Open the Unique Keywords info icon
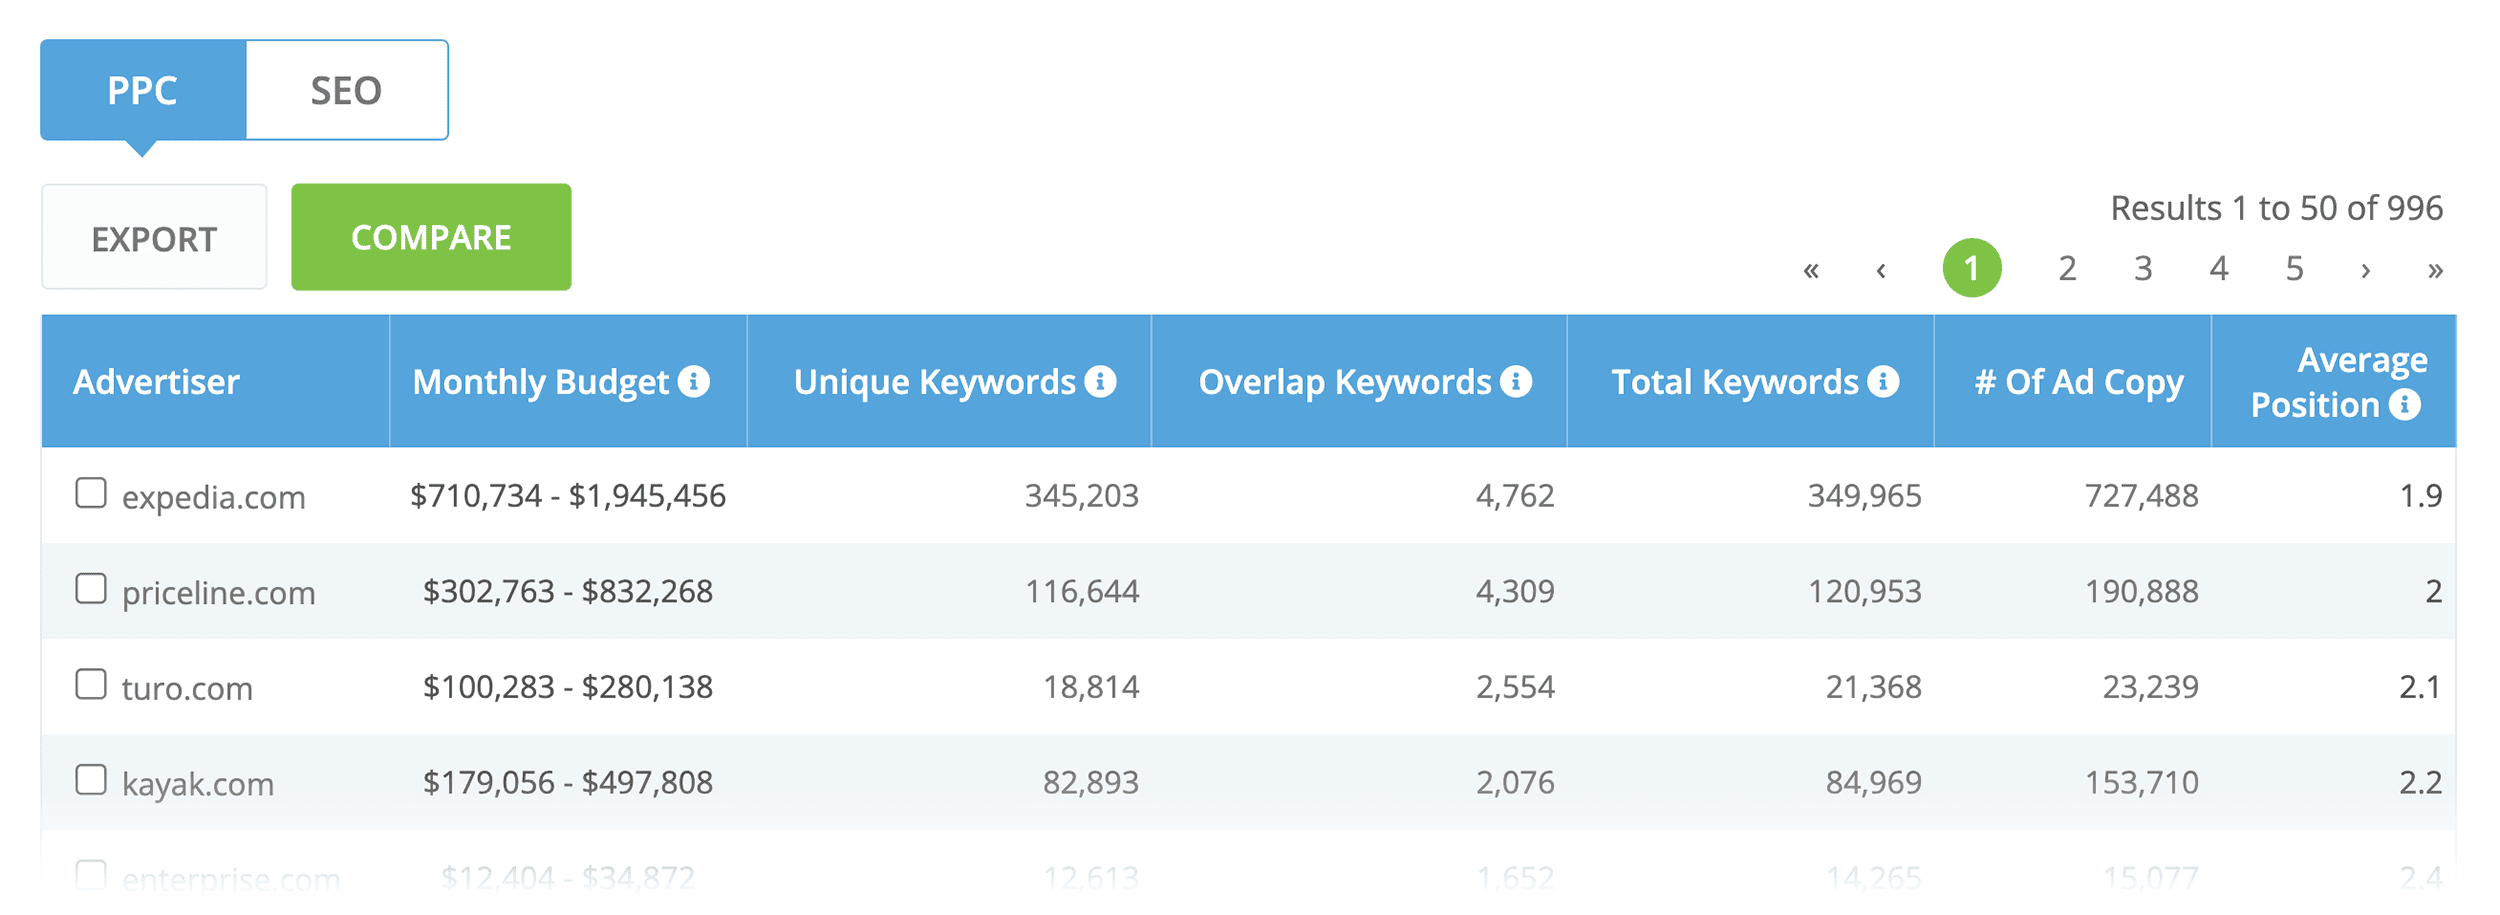The image size is (2500, 915). click(x=1100, y=381)
